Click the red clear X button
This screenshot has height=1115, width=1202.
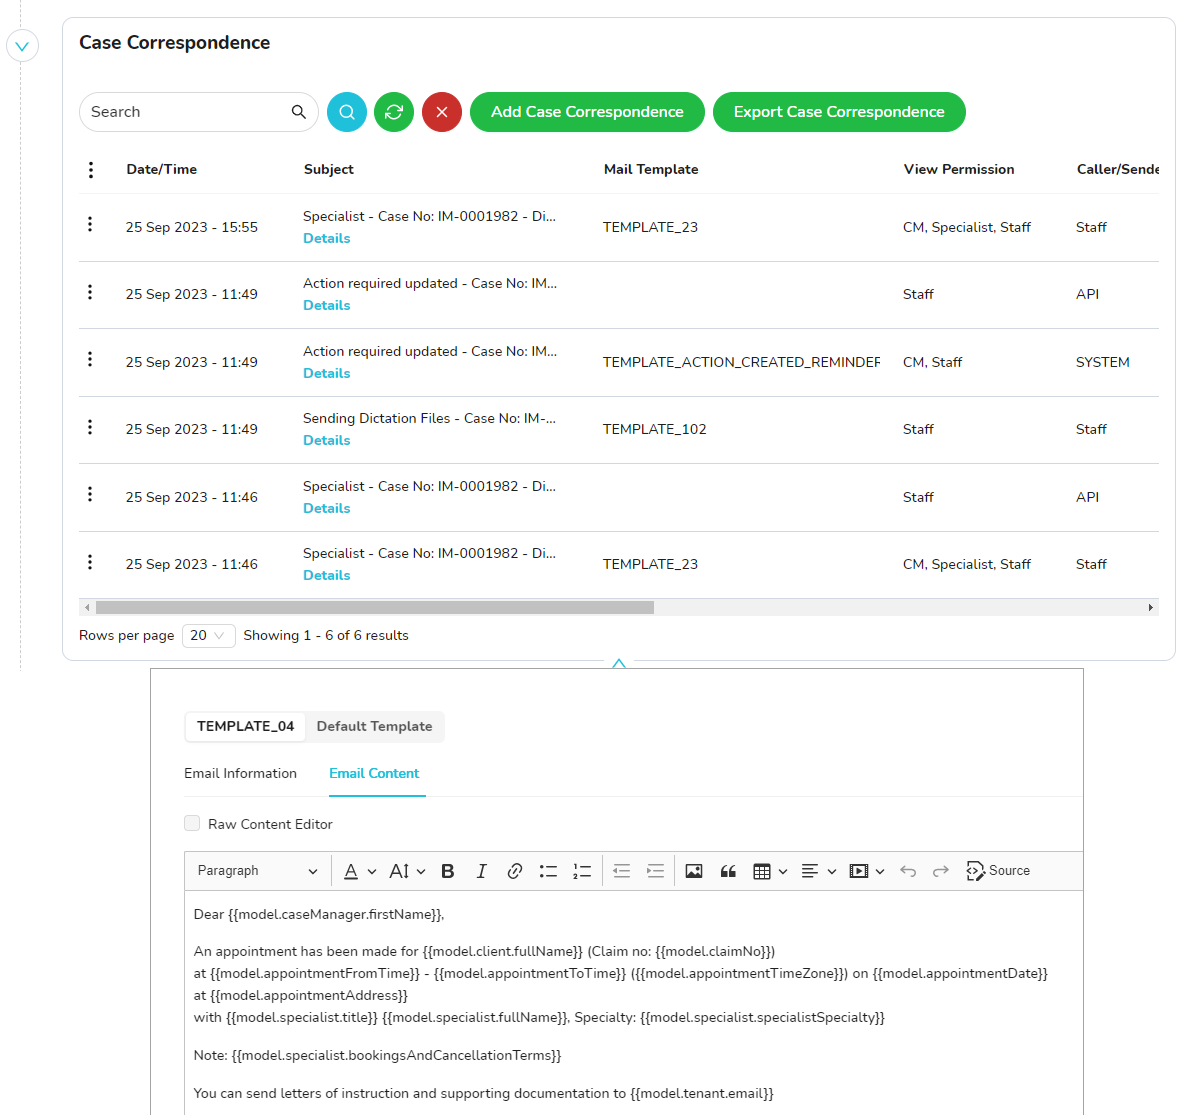point(442,112)
